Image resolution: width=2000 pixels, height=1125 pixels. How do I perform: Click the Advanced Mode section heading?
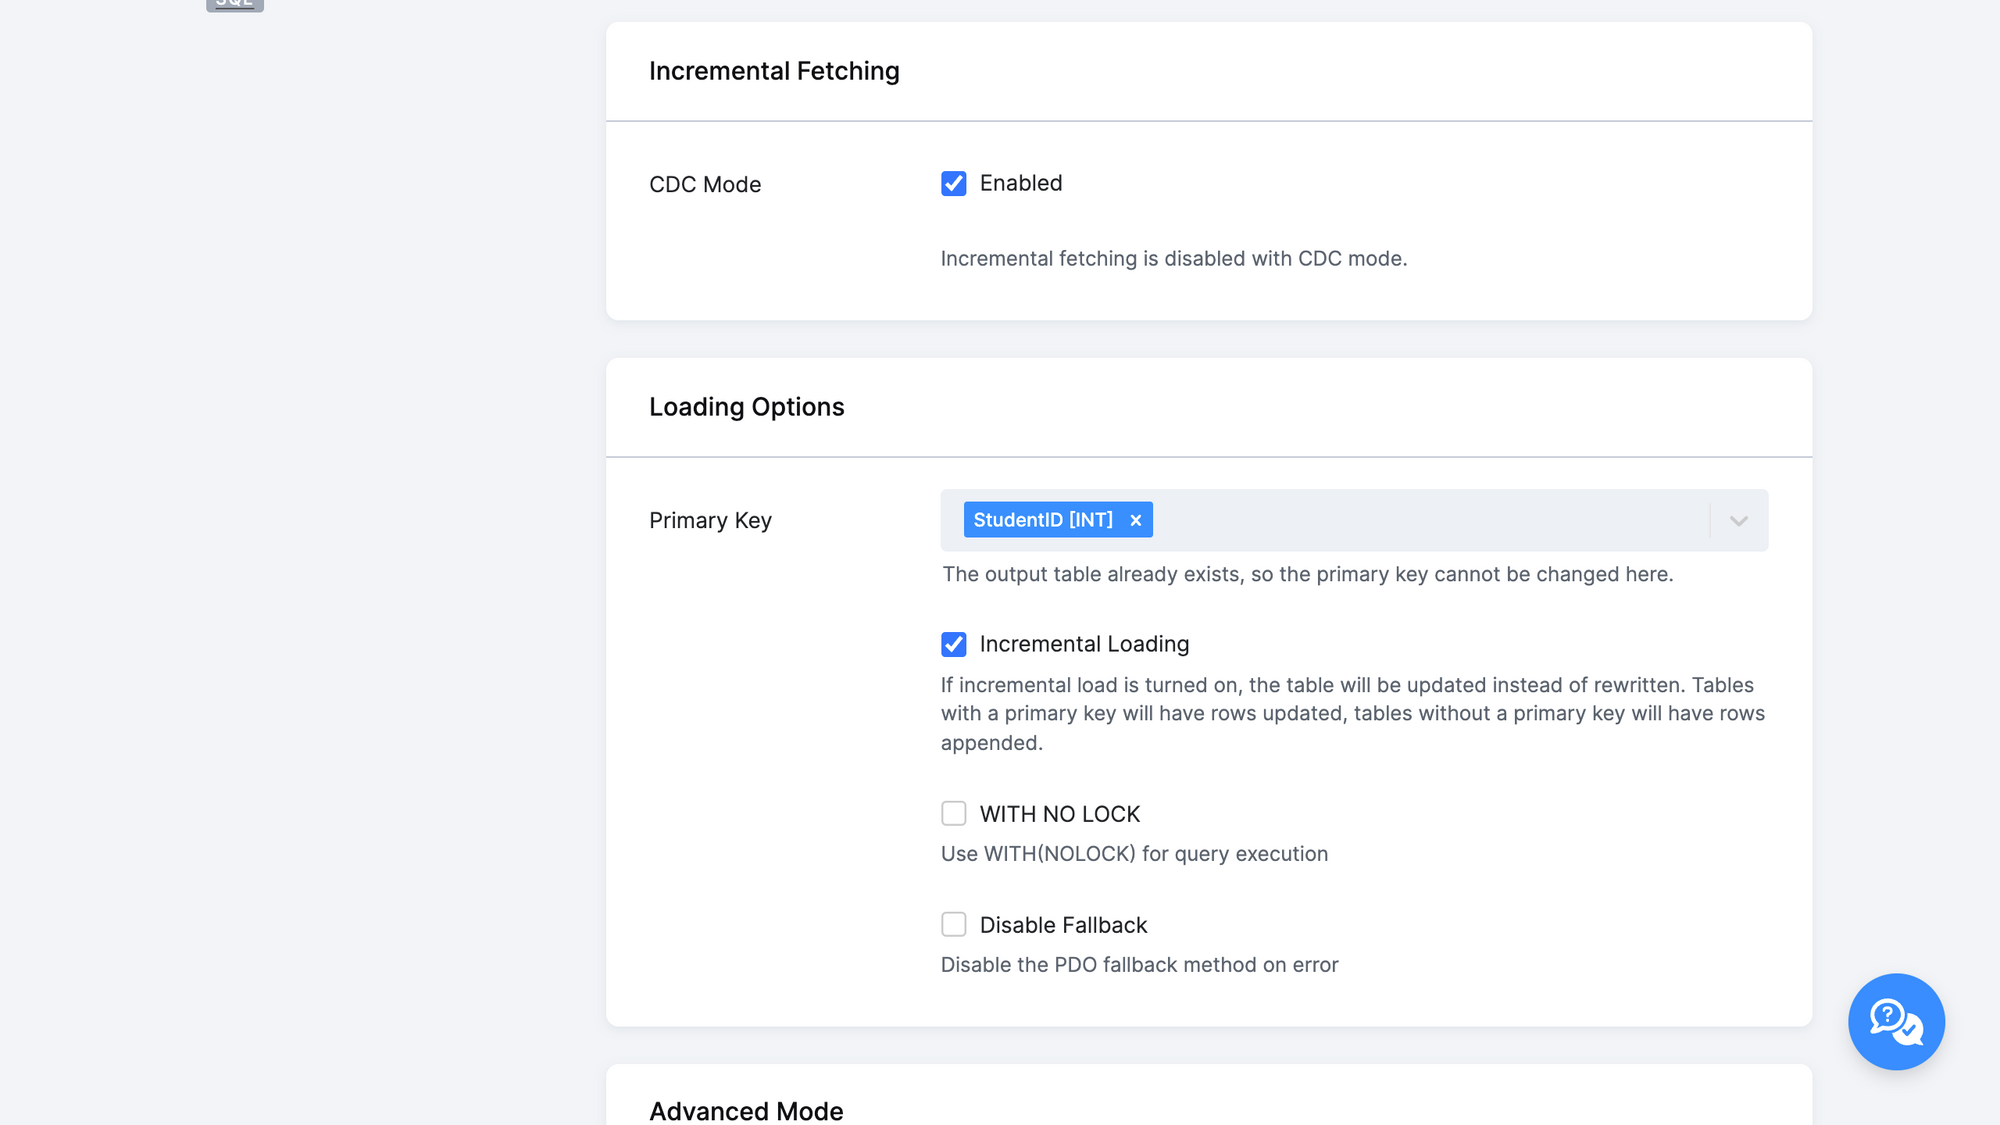click(x=746, y=1110)
